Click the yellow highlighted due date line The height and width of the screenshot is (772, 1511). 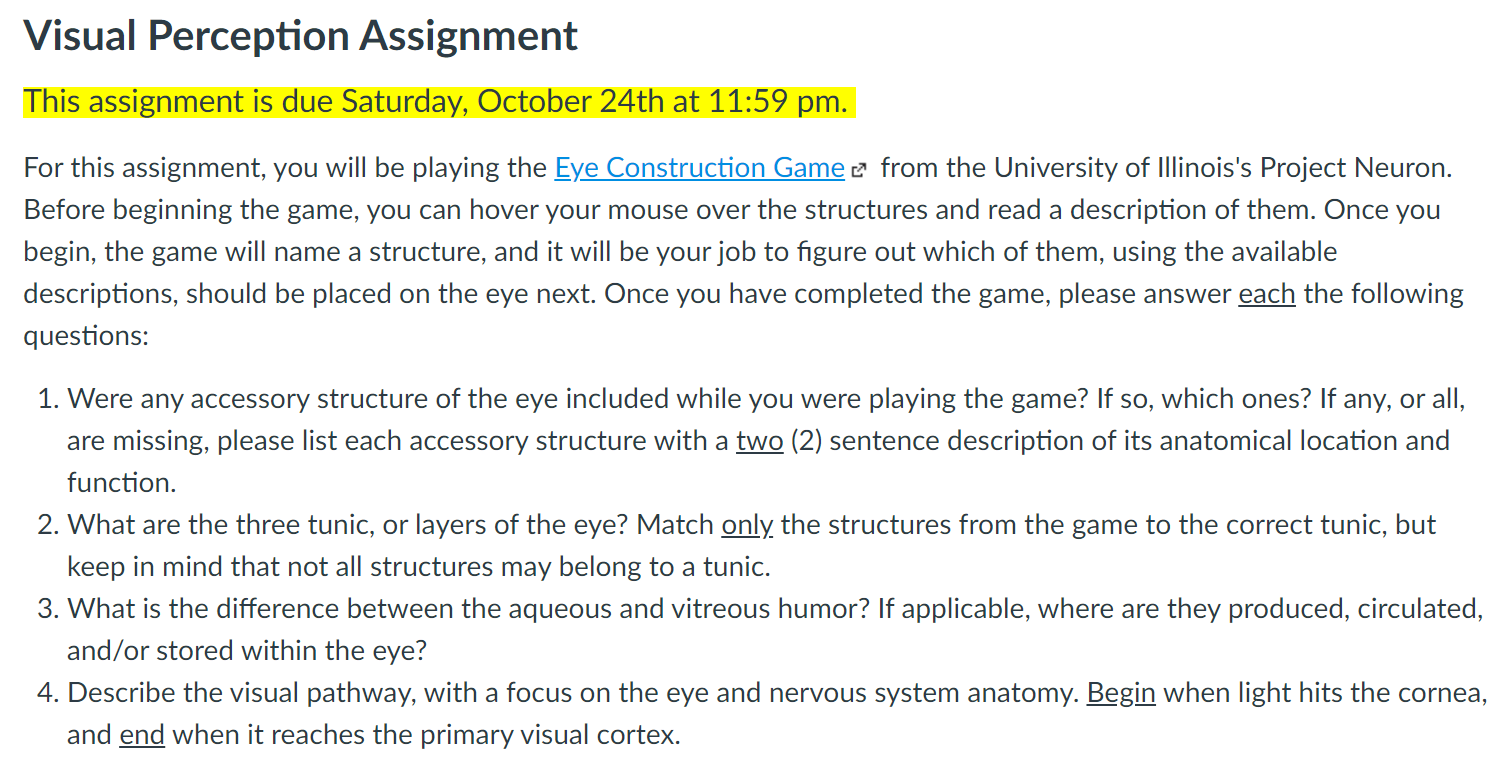click(439, 101)
